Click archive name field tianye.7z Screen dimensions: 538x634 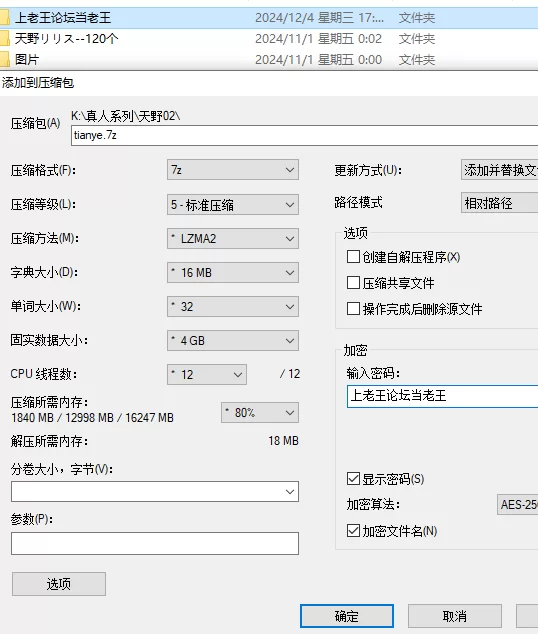[305, 135]
